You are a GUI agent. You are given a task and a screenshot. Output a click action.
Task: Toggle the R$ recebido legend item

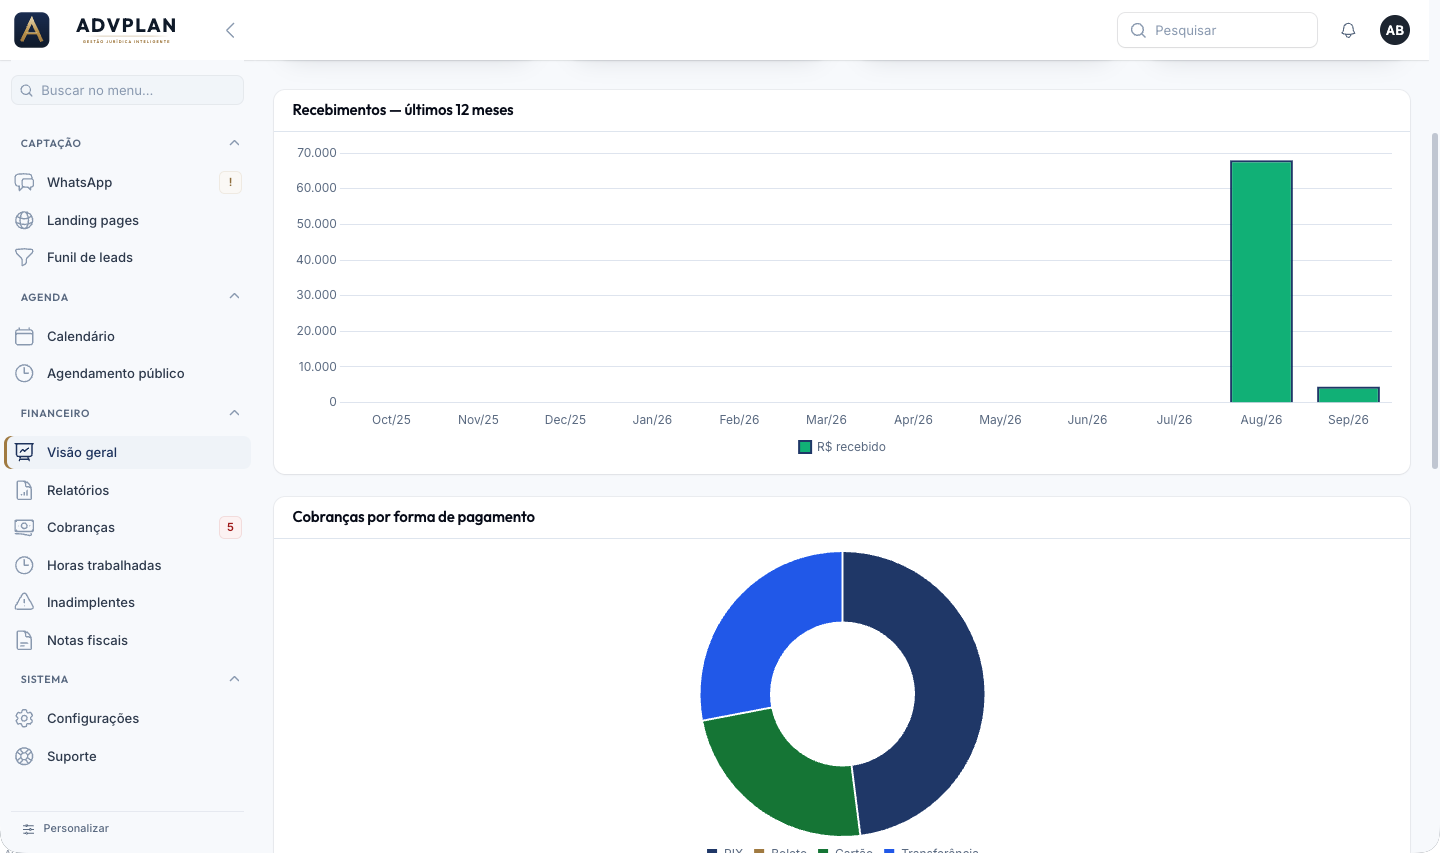(x=842, y=447)
